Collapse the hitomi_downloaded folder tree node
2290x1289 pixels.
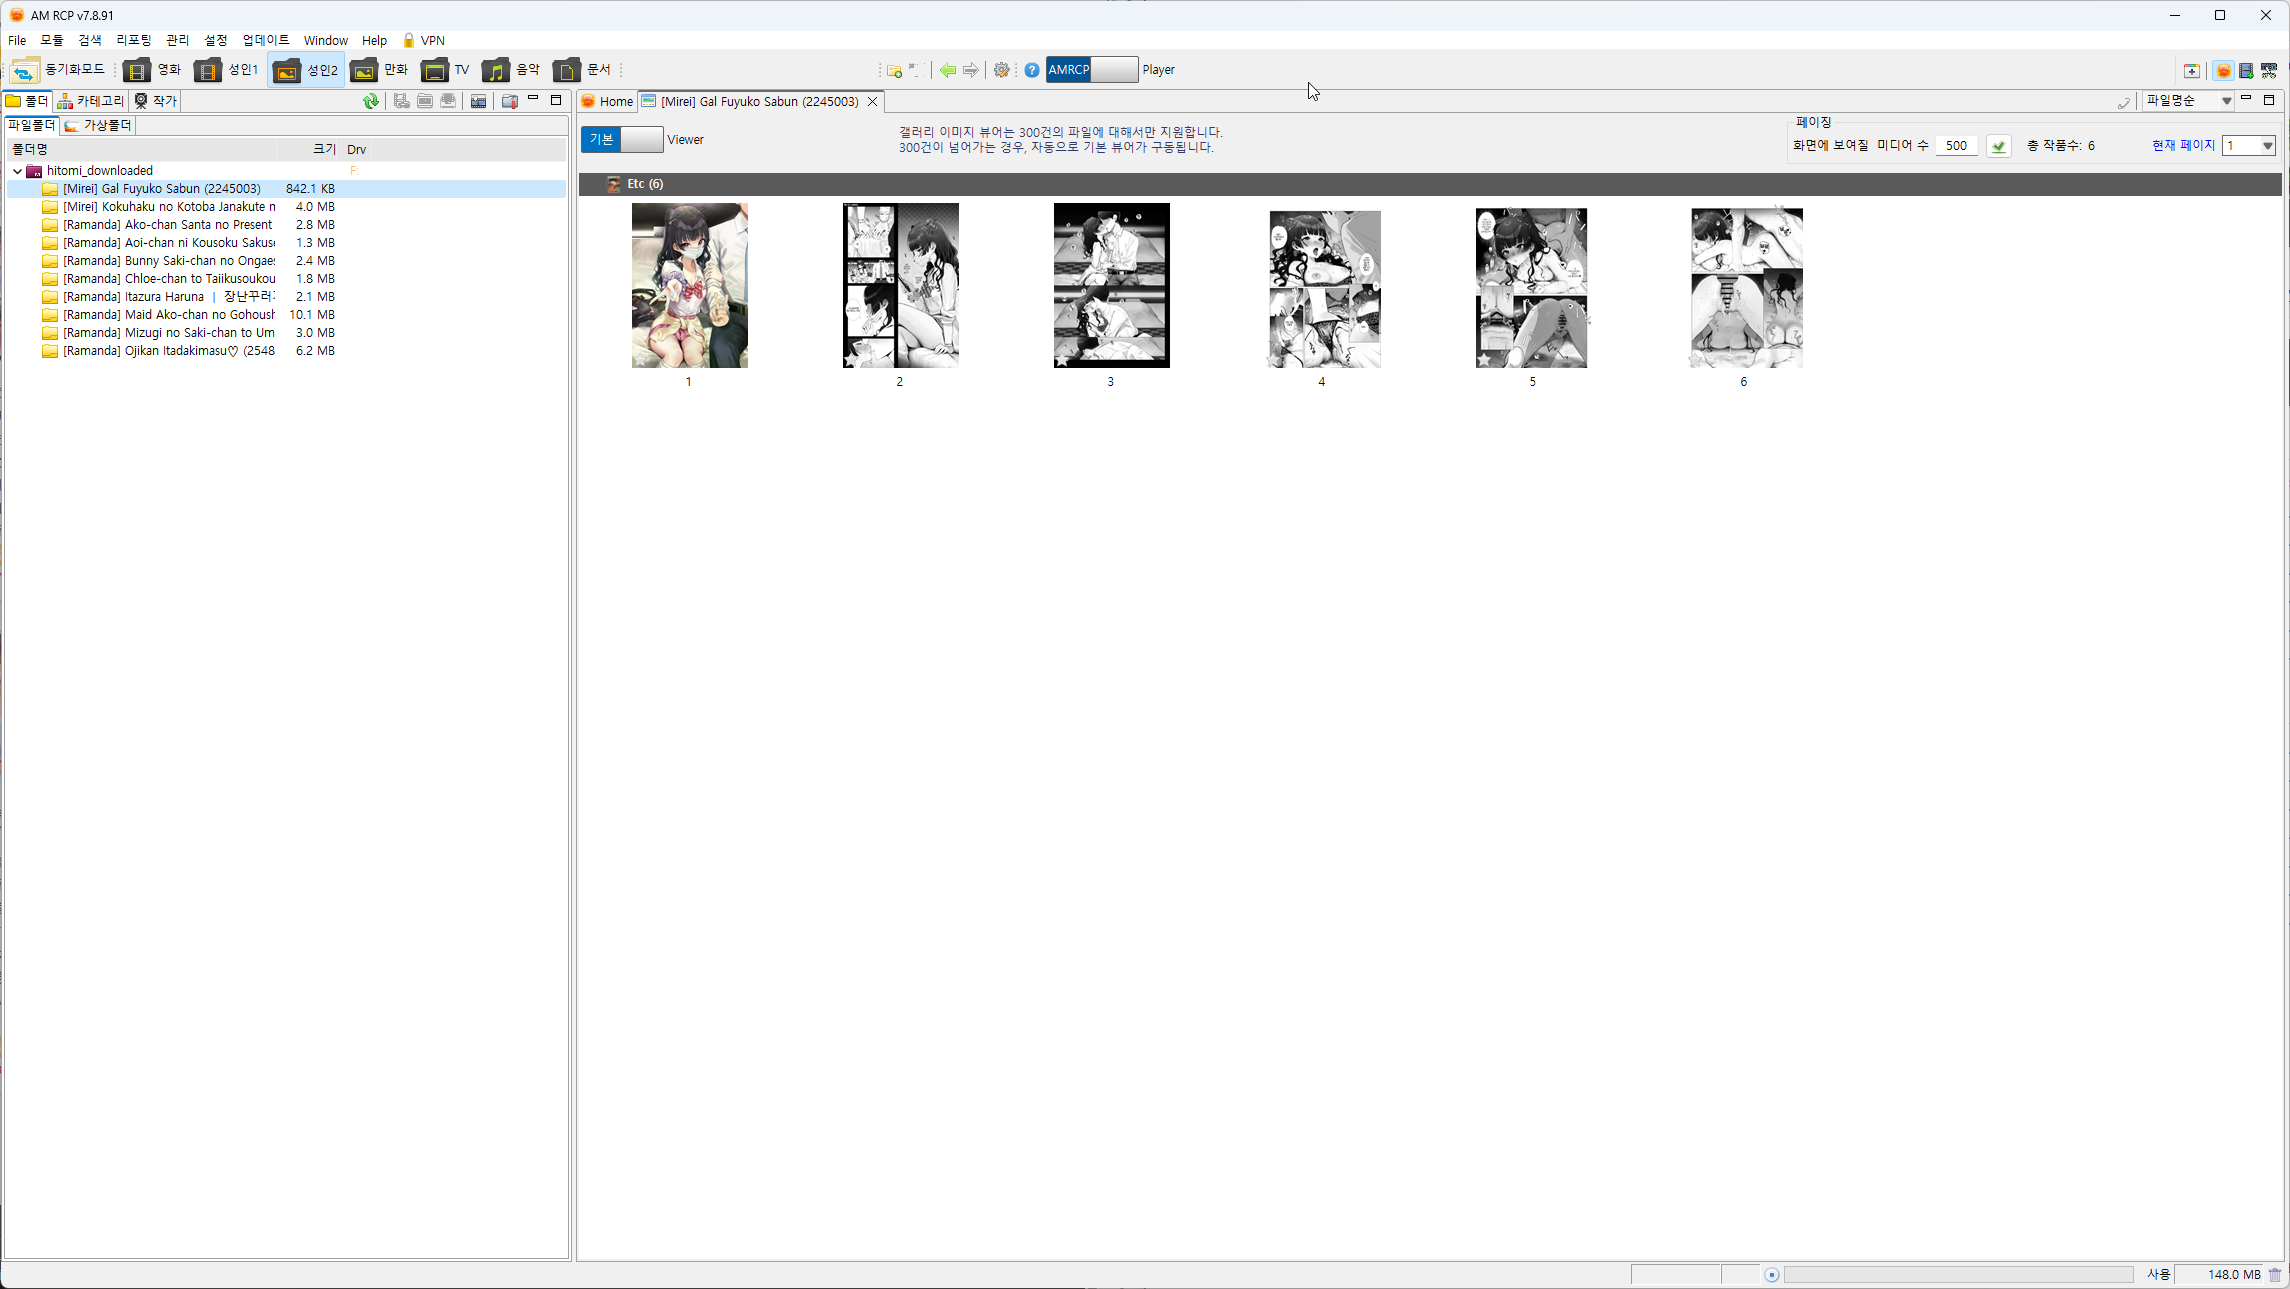18,171
